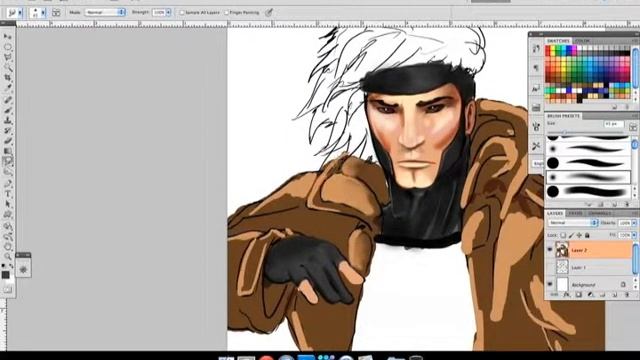Show Layer 1 visibility box
This screenshot has width=640, height=360.
coord(550,267)
